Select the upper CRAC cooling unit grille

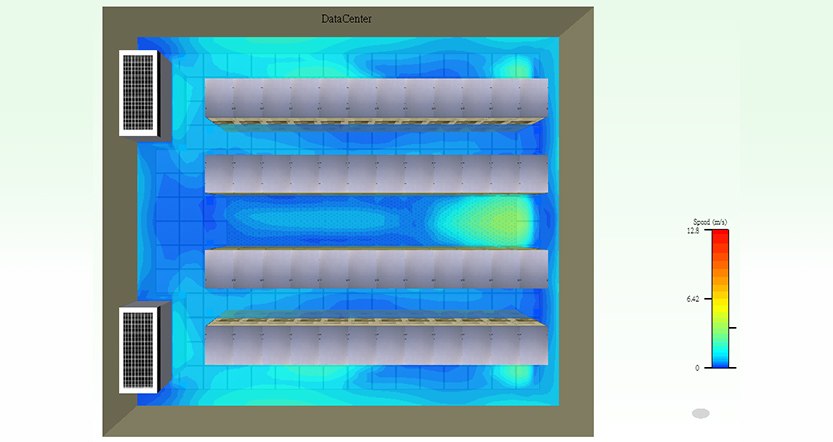[138, 93]
